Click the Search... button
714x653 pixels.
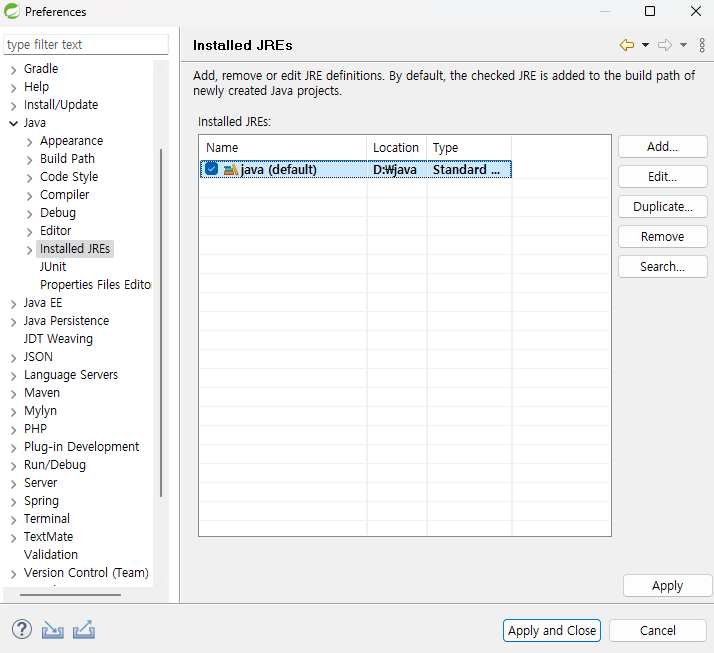[663, 267]
